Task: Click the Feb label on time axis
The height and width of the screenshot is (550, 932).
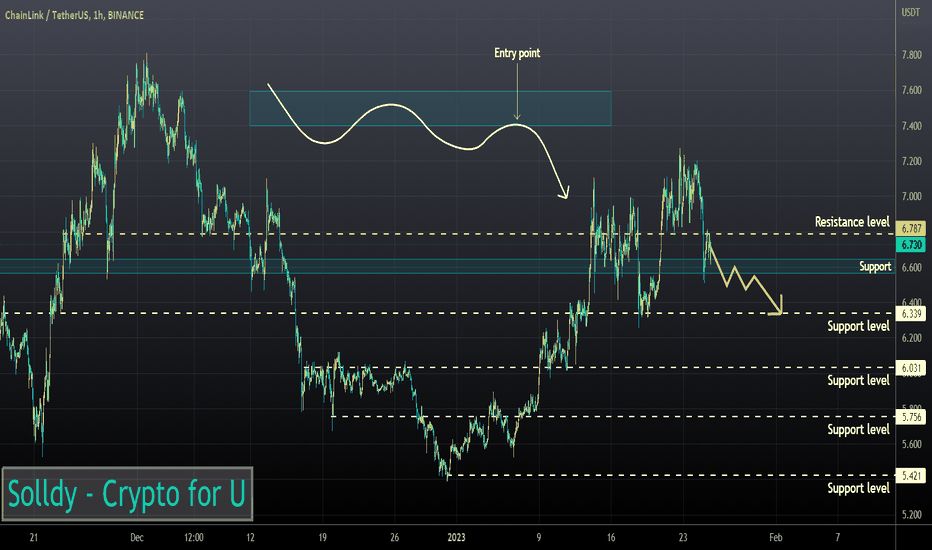Action: [776, 538]
